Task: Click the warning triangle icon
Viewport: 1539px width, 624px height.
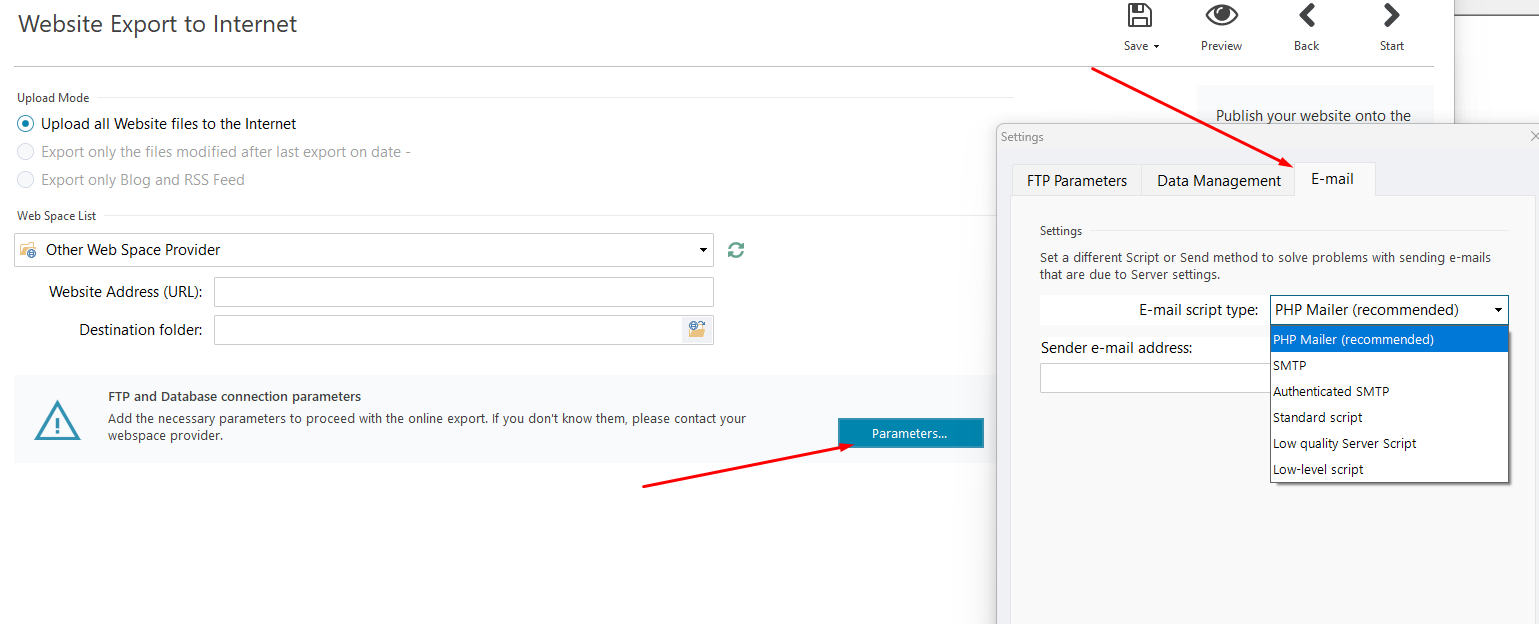Action: 57,420
